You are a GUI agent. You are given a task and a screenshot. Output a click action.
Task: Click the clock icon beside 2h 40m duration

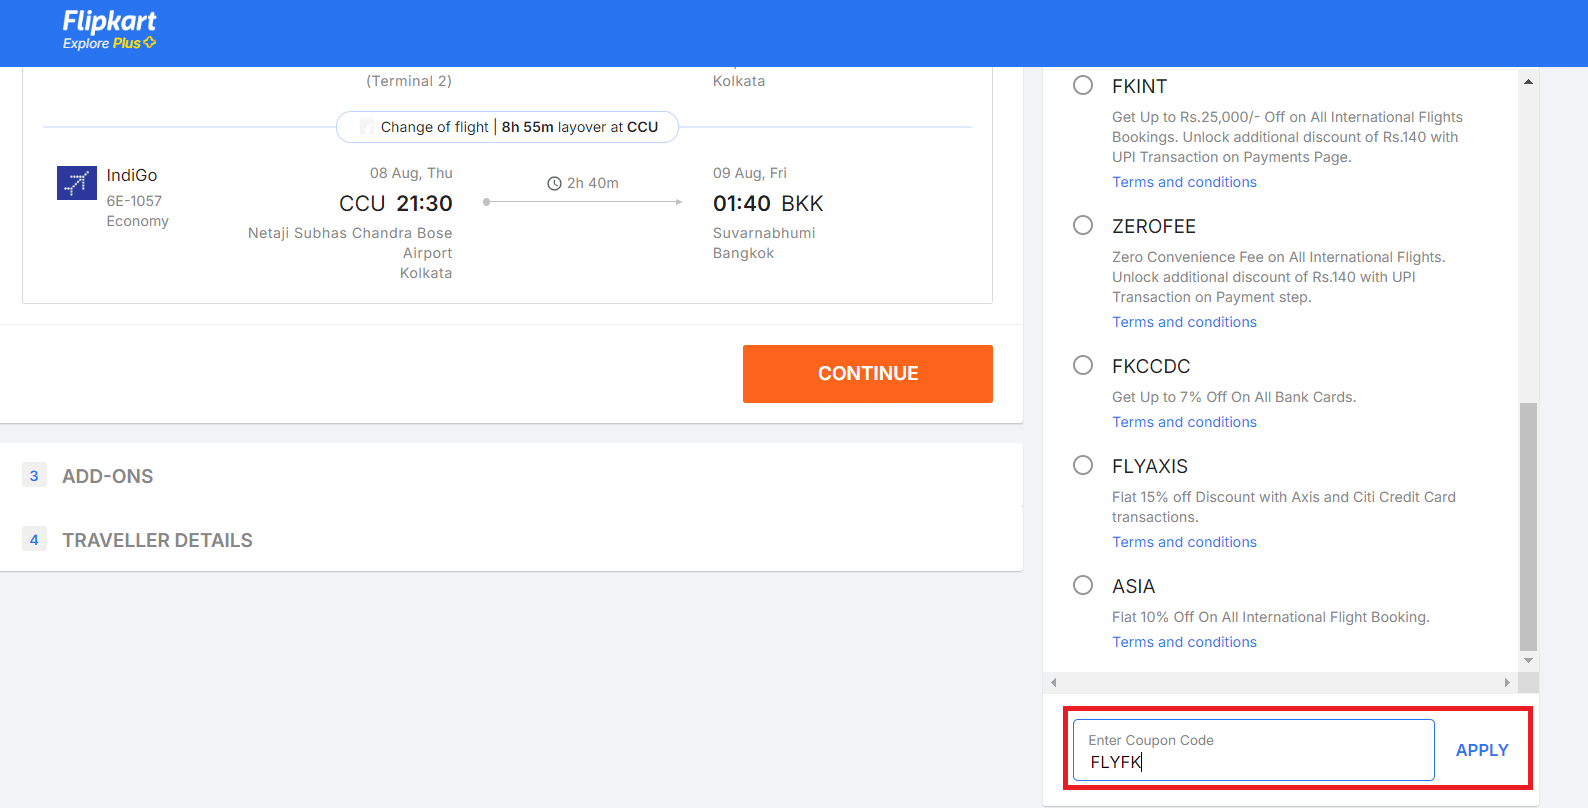[554, 182]
